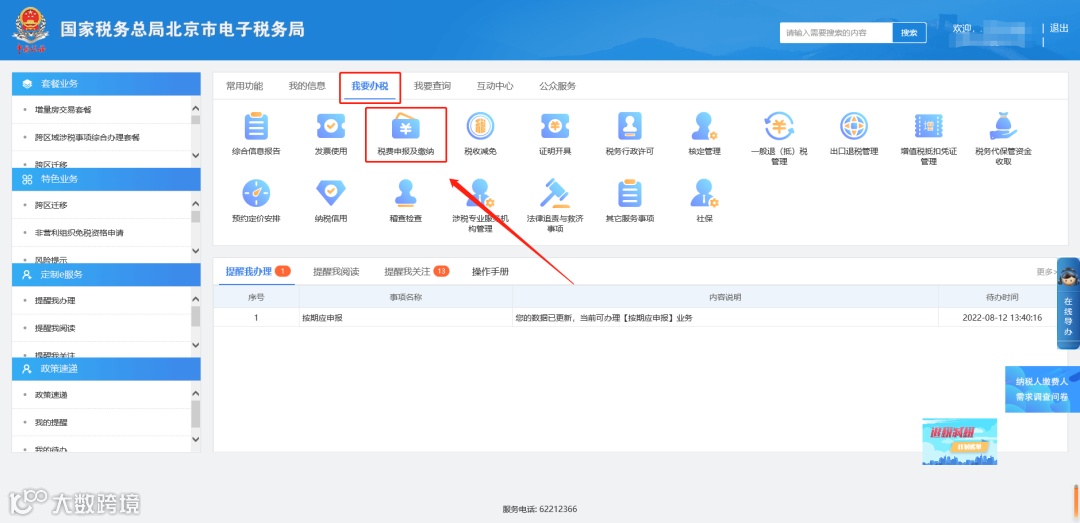Open 证明开具 icon
The image size is (1080, 523).
pyautogui.click(x=554, y=126)
